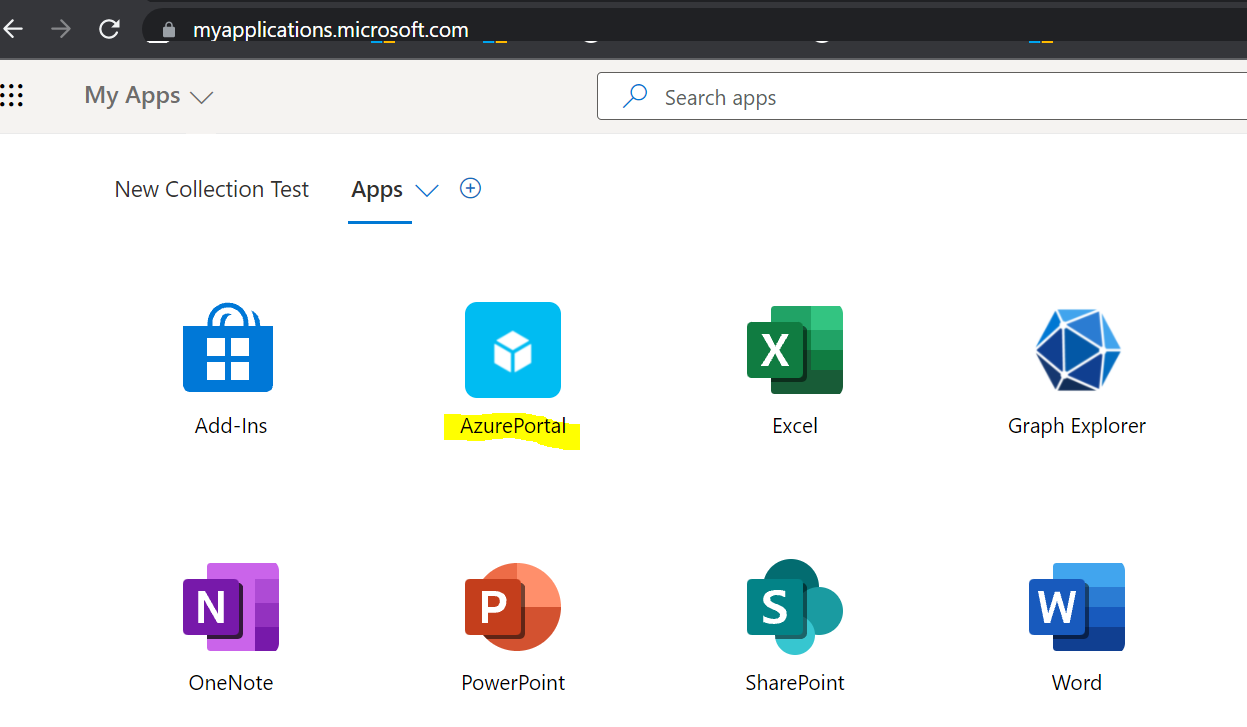
Task: Expand the Apps tab chevron
Action: pyautogui.click(x=427, y=191)
